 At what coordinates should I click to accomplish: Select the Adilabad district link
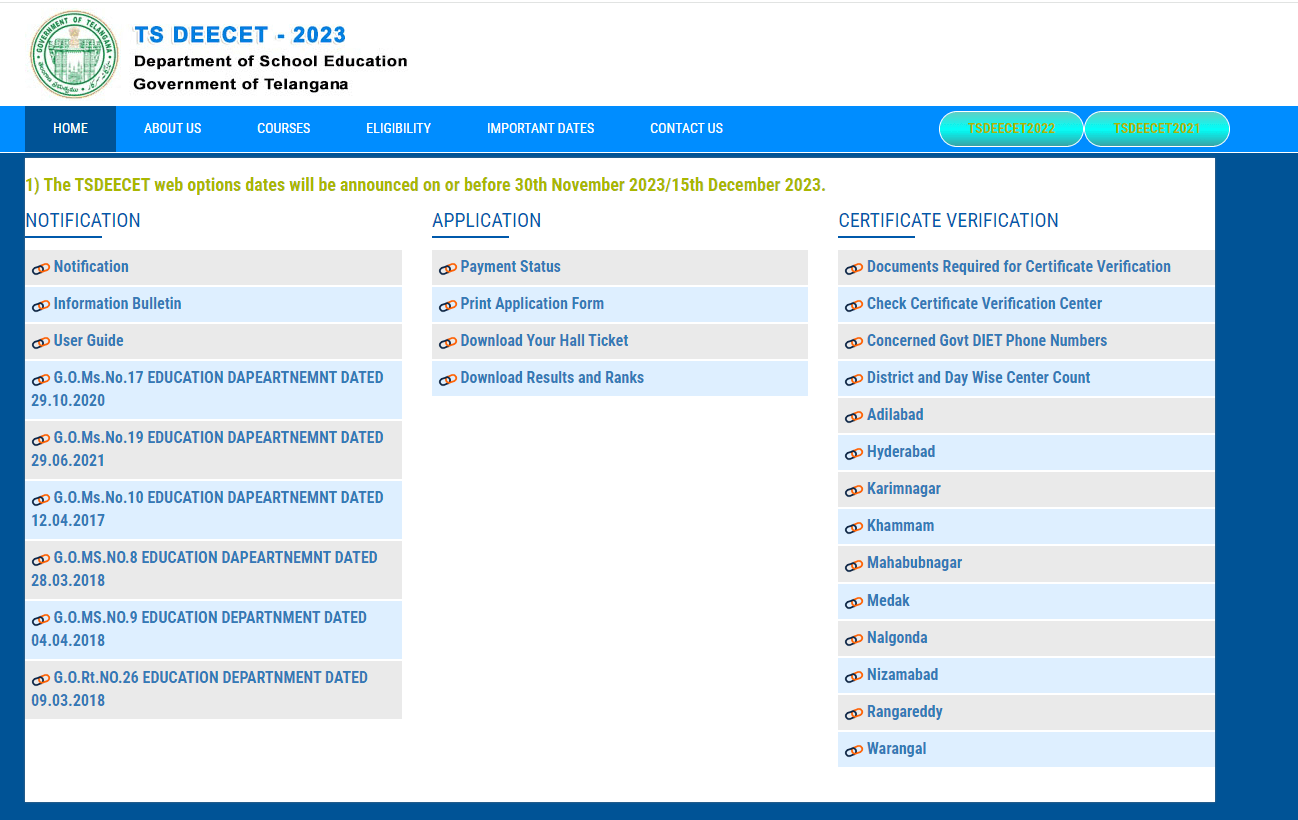pos(895,415)
